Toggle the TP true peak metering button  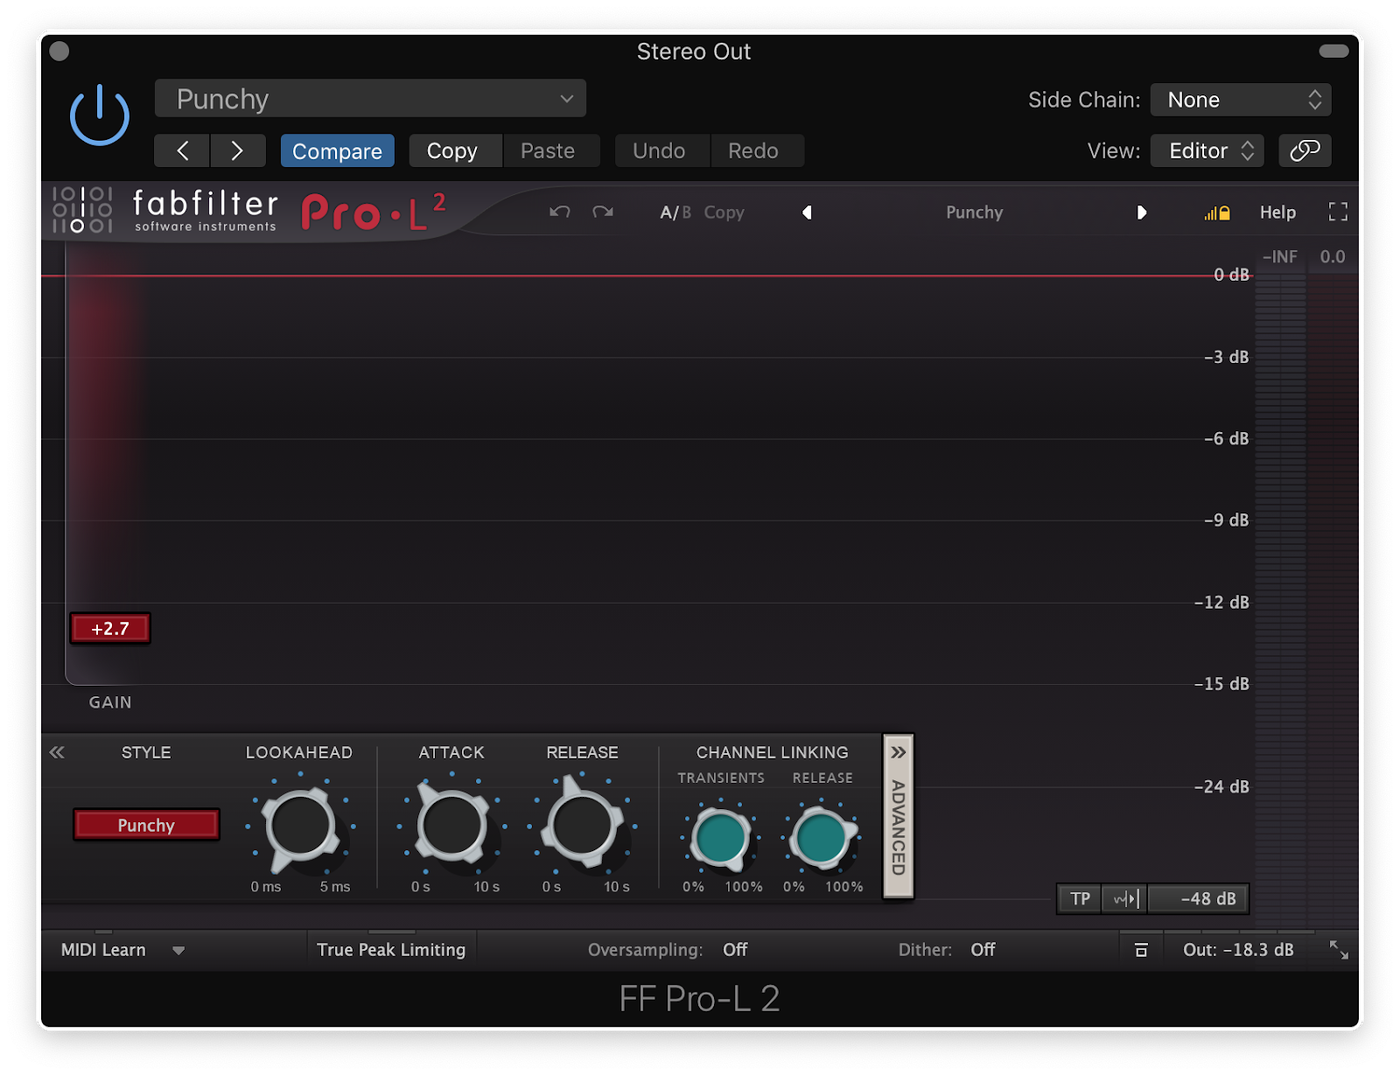point(1080,899)
